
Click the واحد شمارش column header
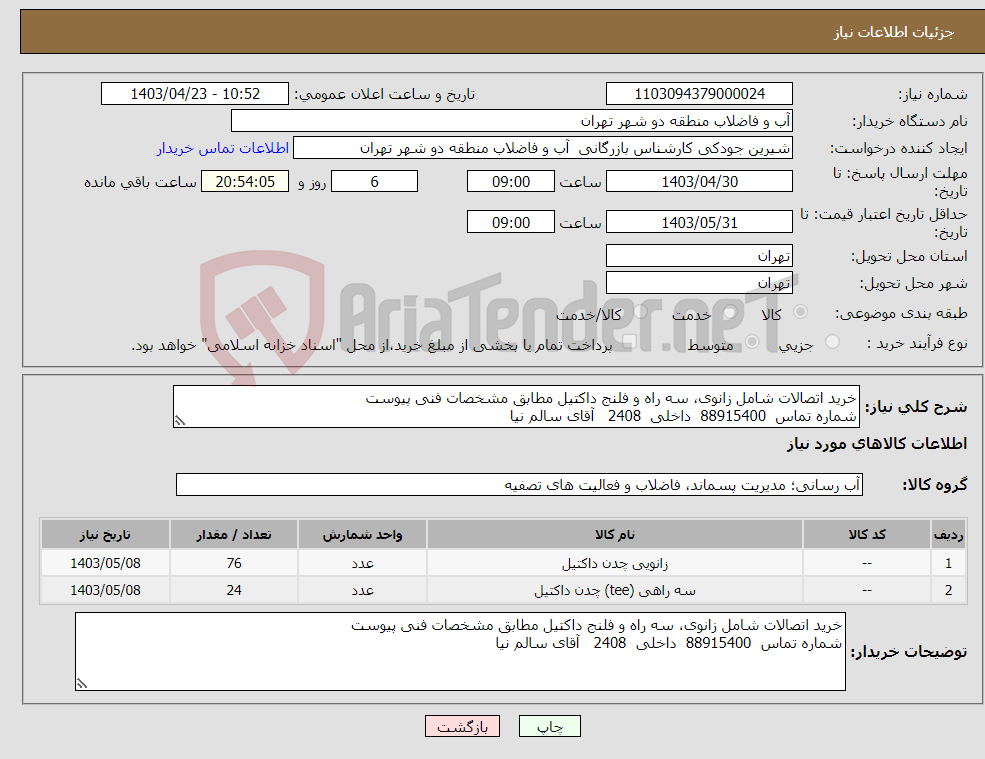[x=362, y=535]
